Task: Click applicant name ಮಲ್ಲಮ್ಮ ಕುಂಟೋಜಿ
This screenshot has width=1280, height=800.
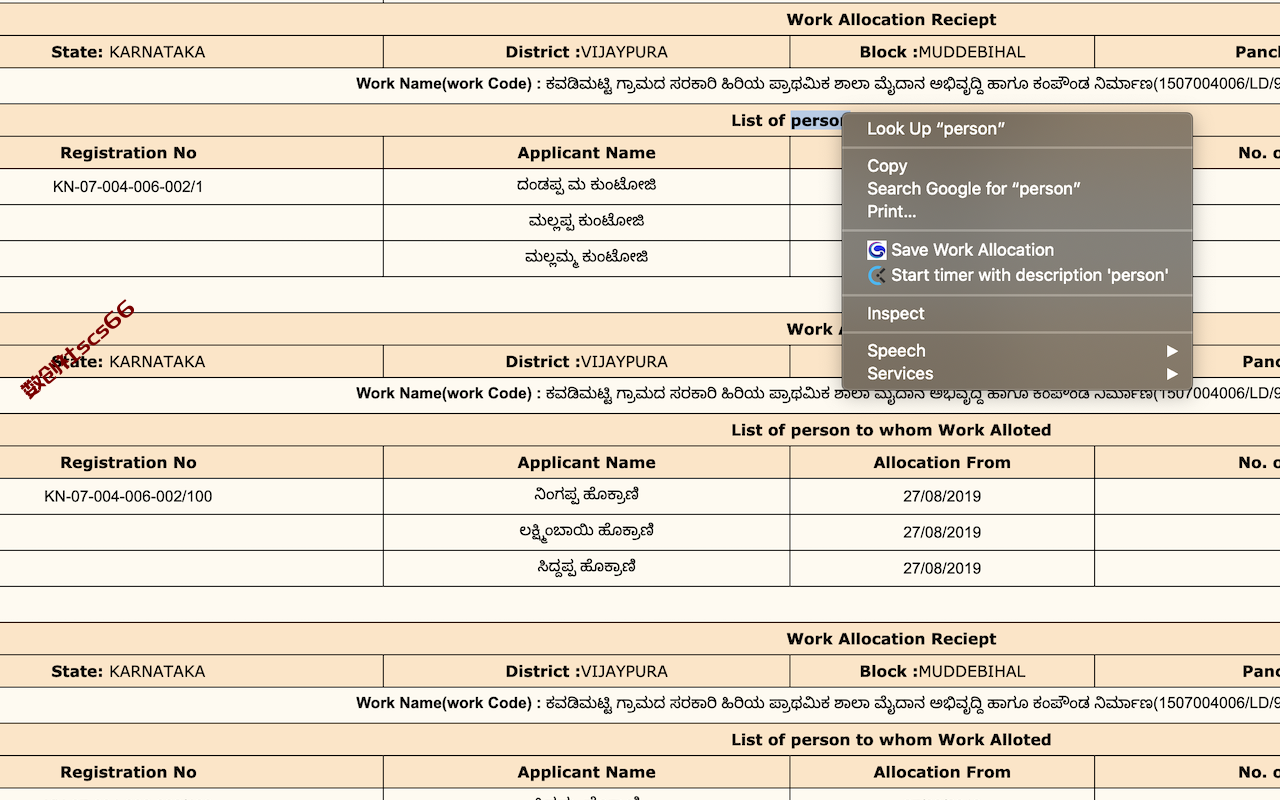Action: tap(587, 258)
